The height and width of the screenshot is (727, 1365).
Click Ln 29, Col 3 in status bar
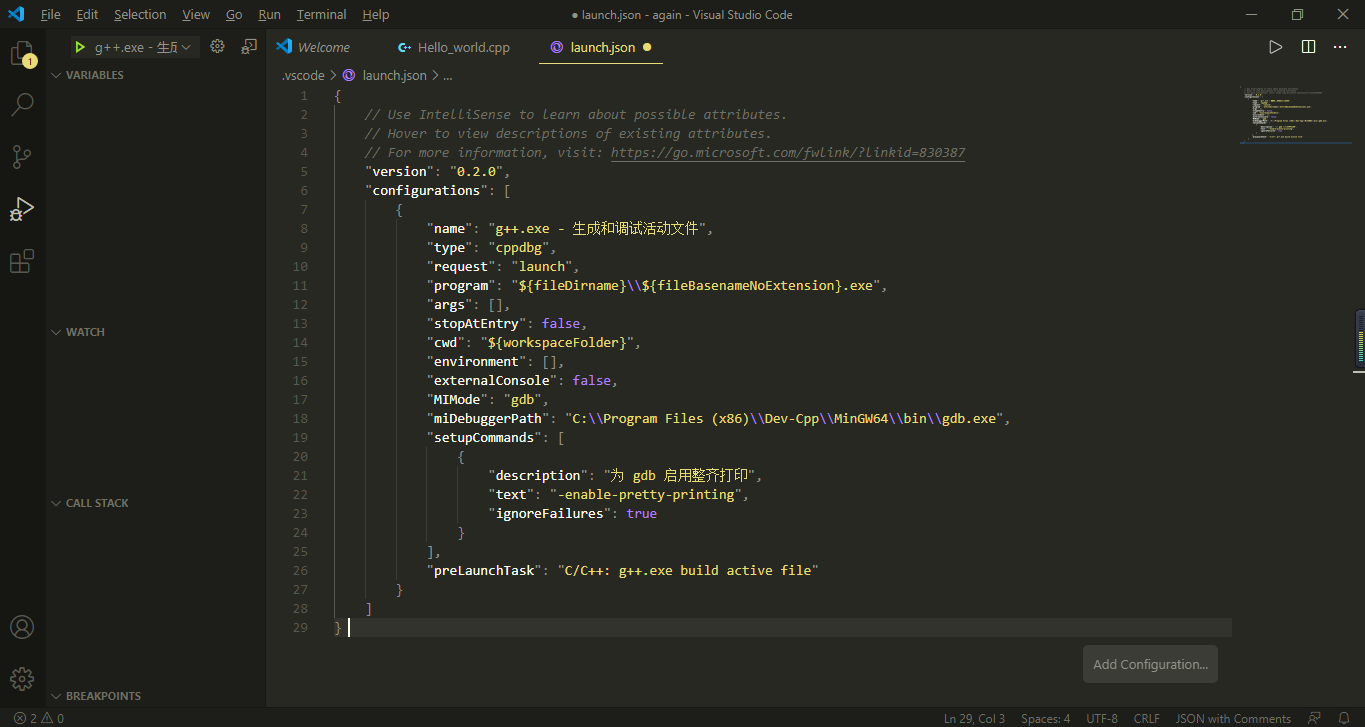tap(975, 718)
